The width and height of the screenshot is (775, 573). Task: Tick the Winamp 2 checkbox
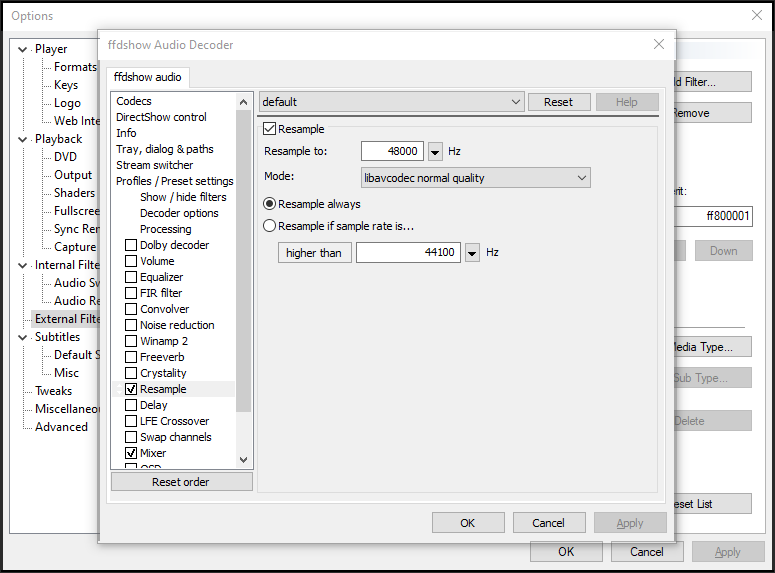tap(131, 341)
